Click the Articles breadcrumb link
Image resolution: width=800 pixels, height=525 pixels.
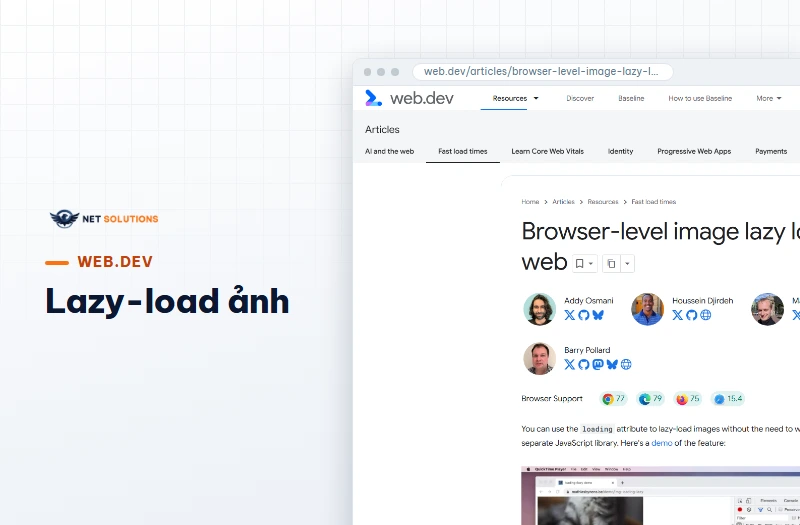click(x=563, y=202)
